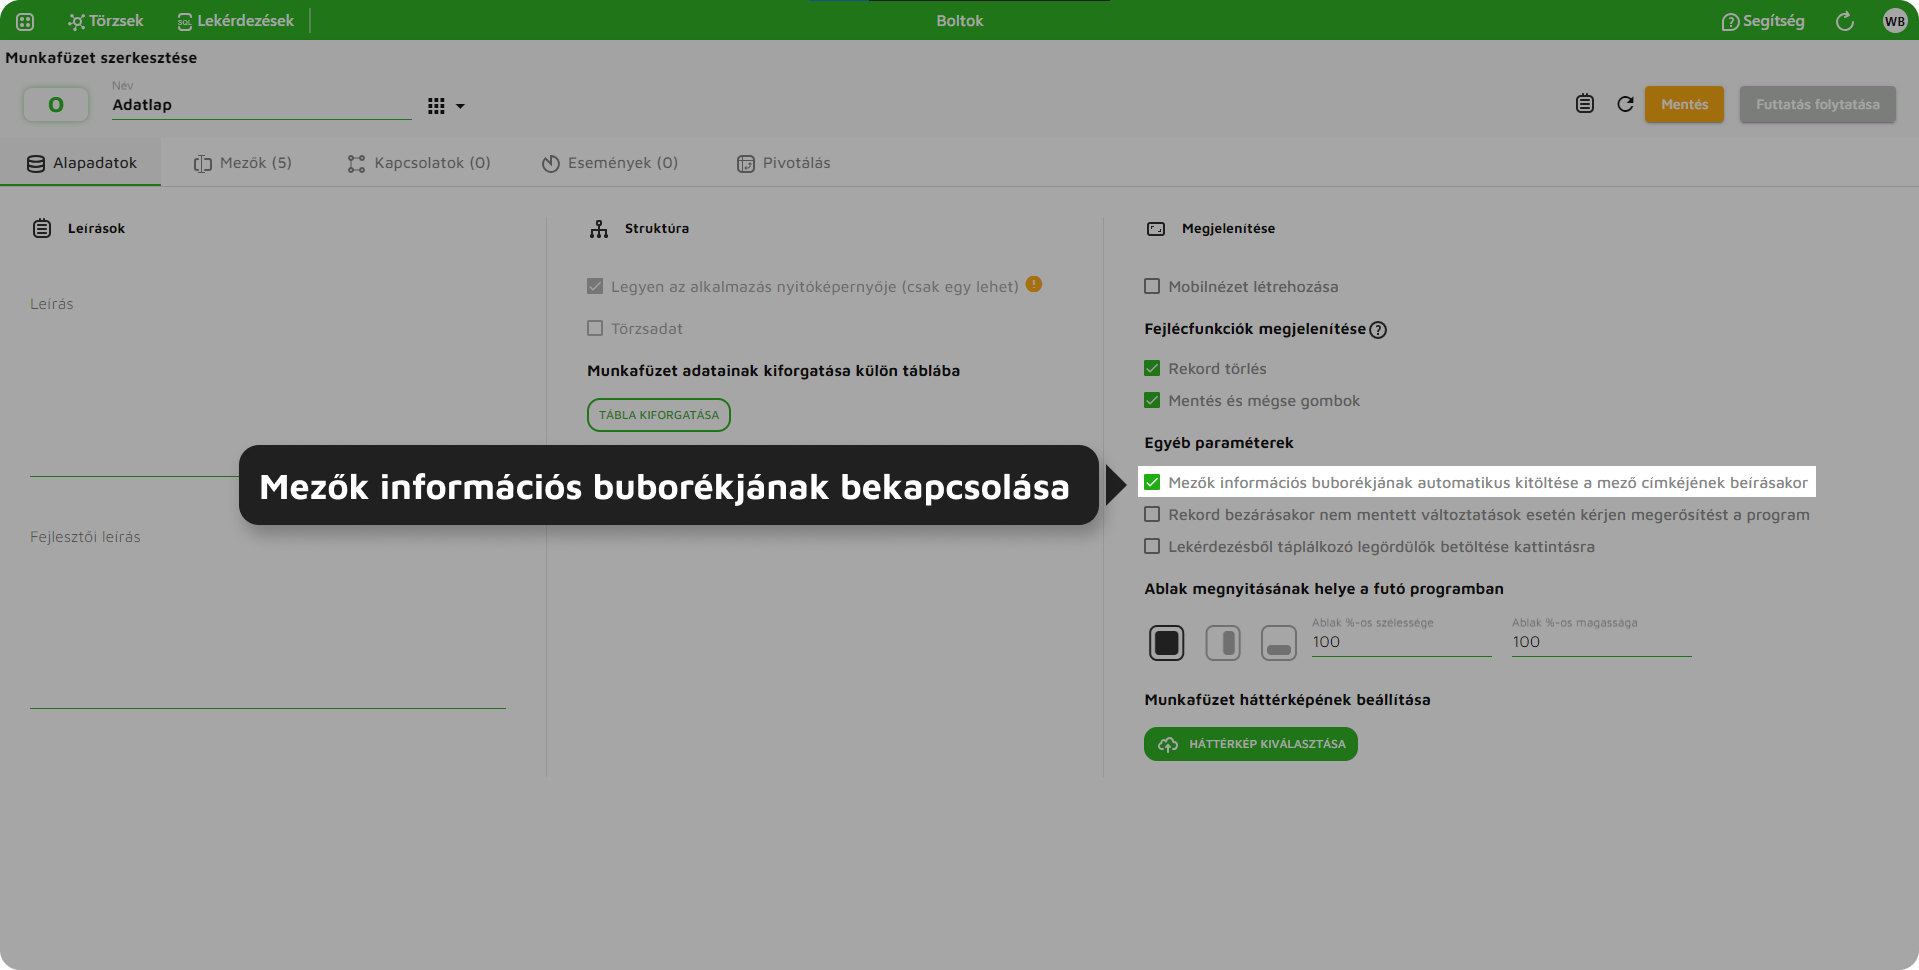Image resolution: width=1919 pixels, height=970 pixels.
Task: Click the reload icon left of Mentés
Action: (x=1625, y=104)
